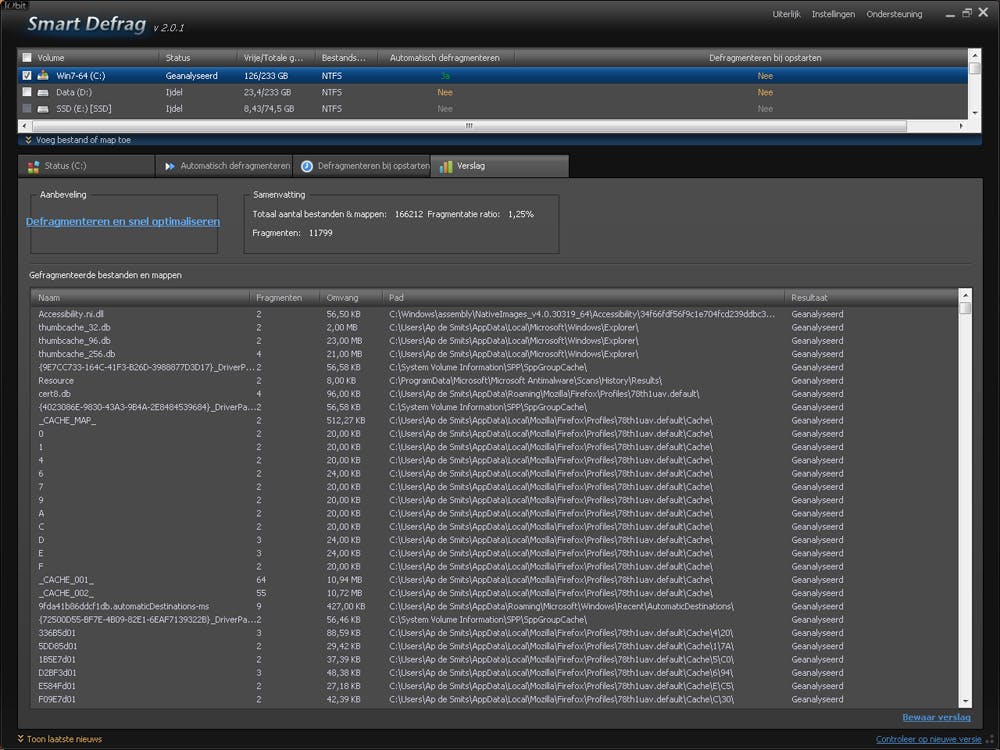The width and height of the screenshot is (1000, 750).
Task: Click the Bewaar verslag link
Action: coord(936,717)
